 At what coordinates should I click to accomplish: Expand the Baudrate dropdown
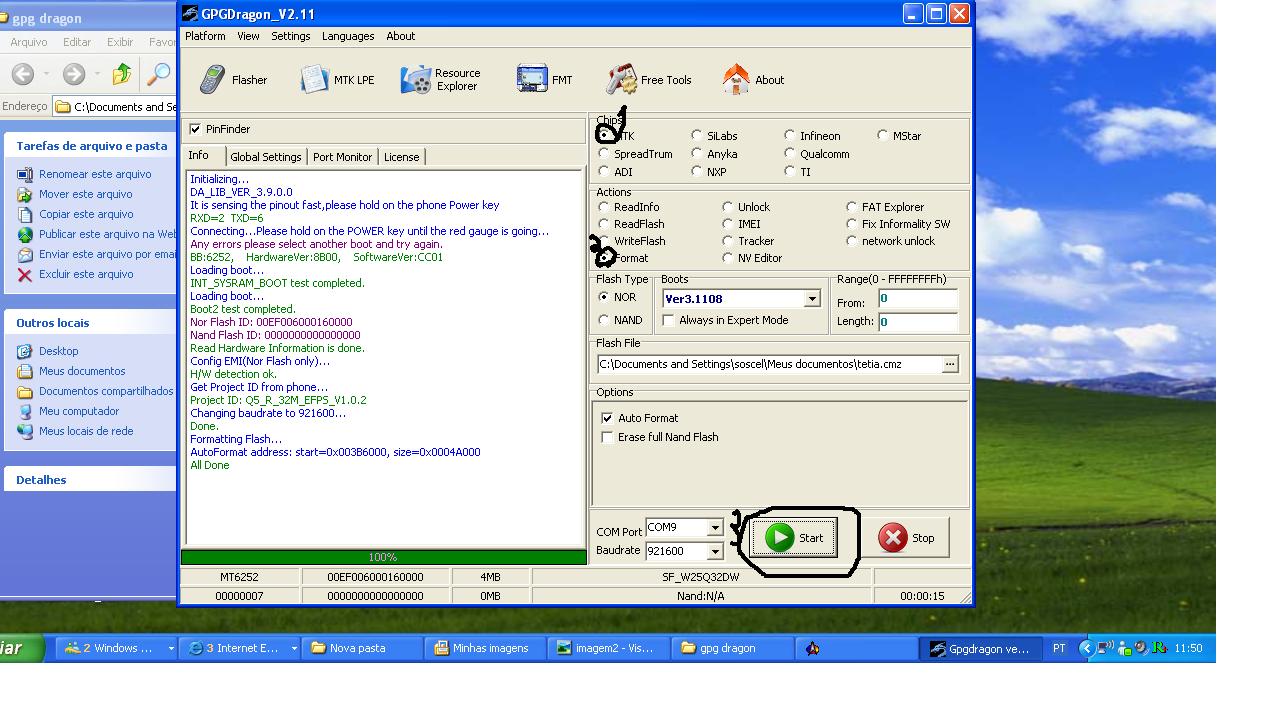pyautogui.click(x=715, y=551)
